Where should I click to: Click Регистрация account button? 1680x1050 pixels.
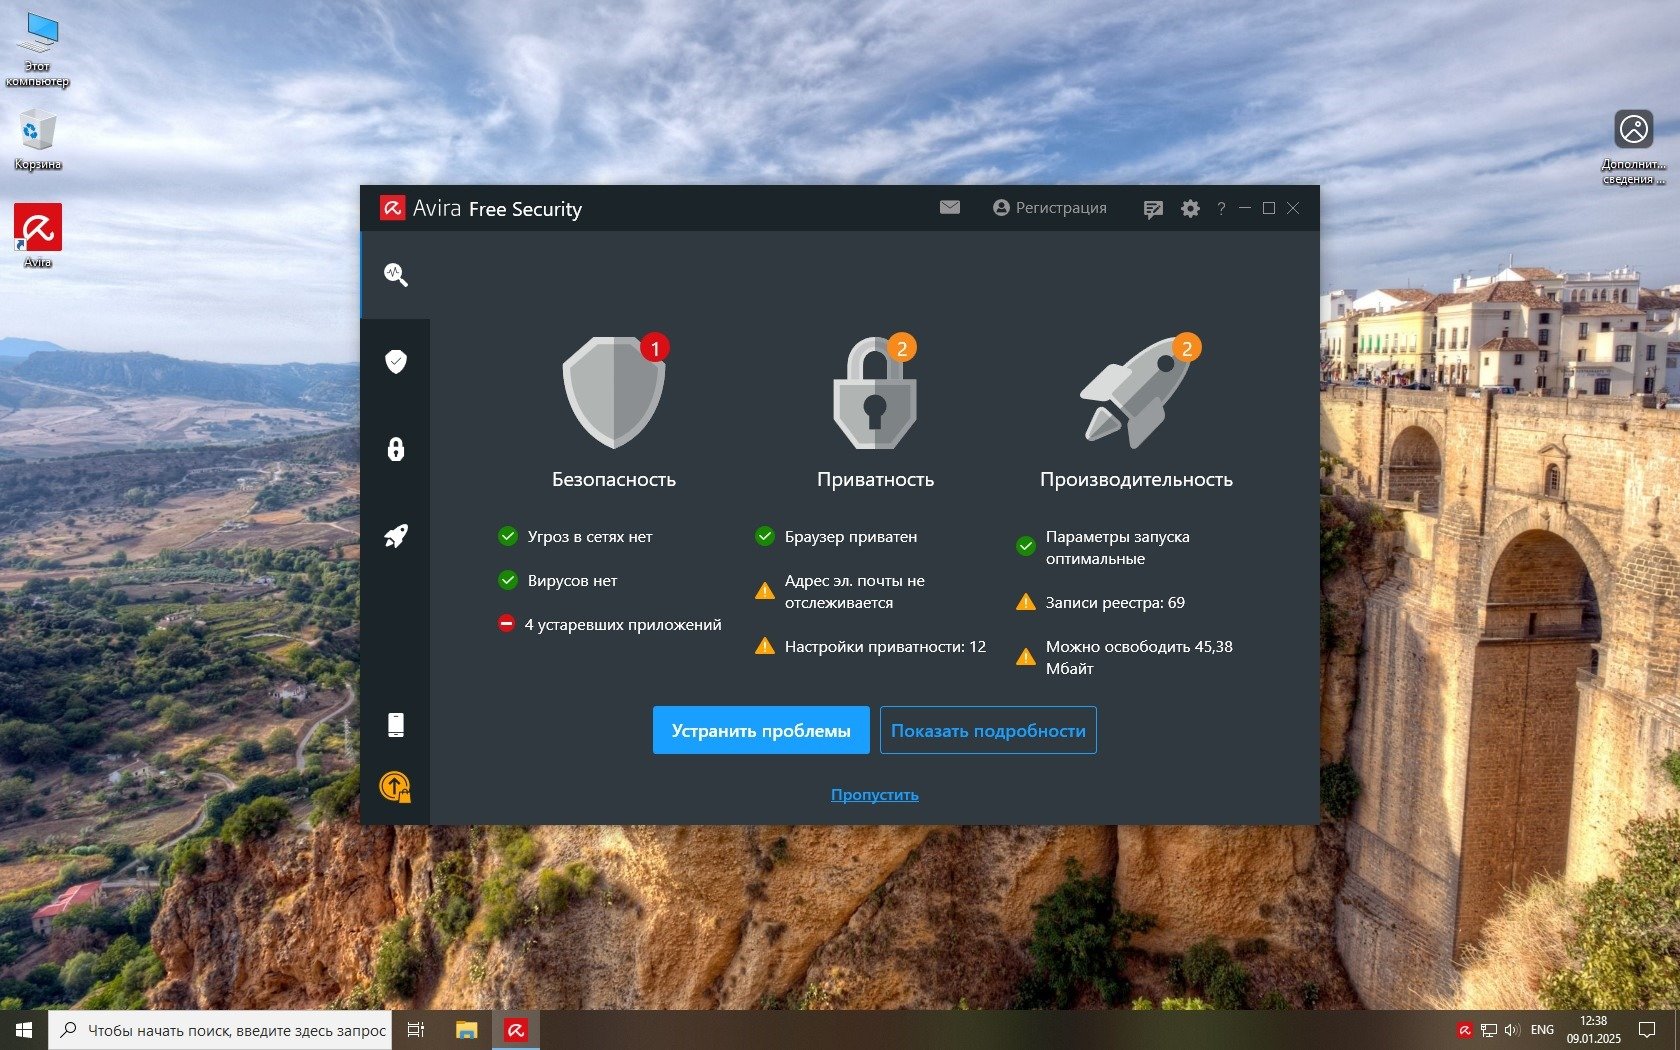(1050, 208)
